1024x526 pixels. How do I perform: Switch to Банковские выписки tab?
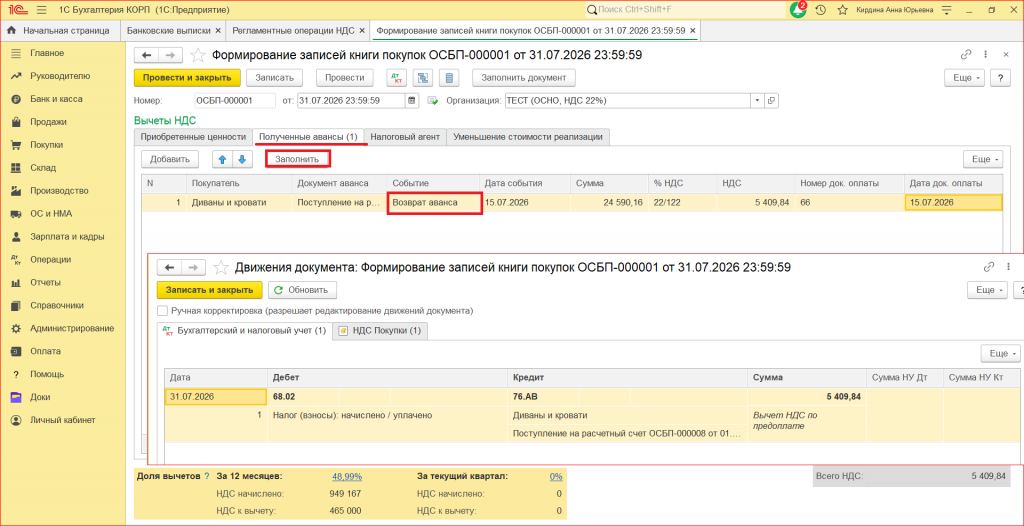tap(169, 30)
